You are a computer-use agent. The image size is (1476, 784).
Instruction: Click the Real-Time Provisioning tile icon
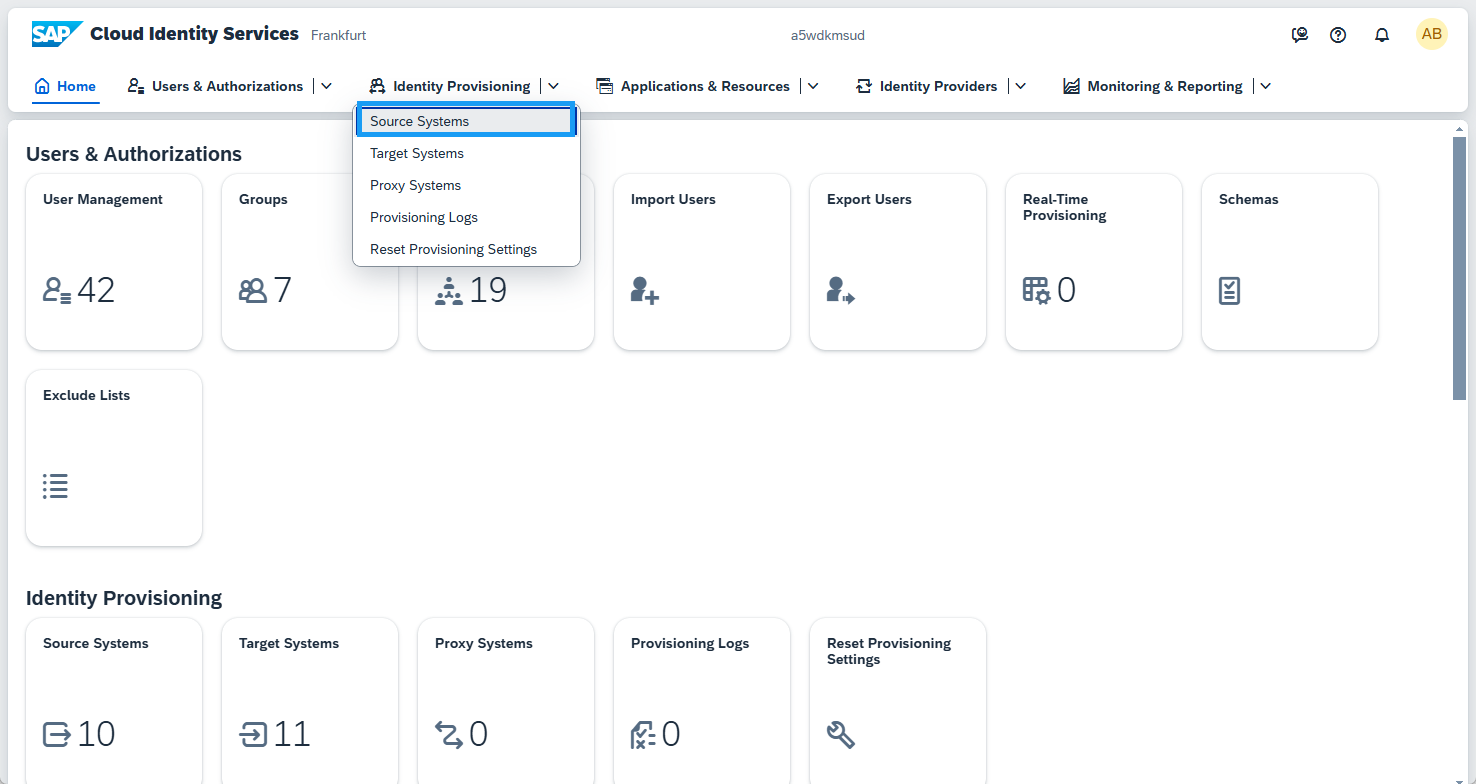1037,291
